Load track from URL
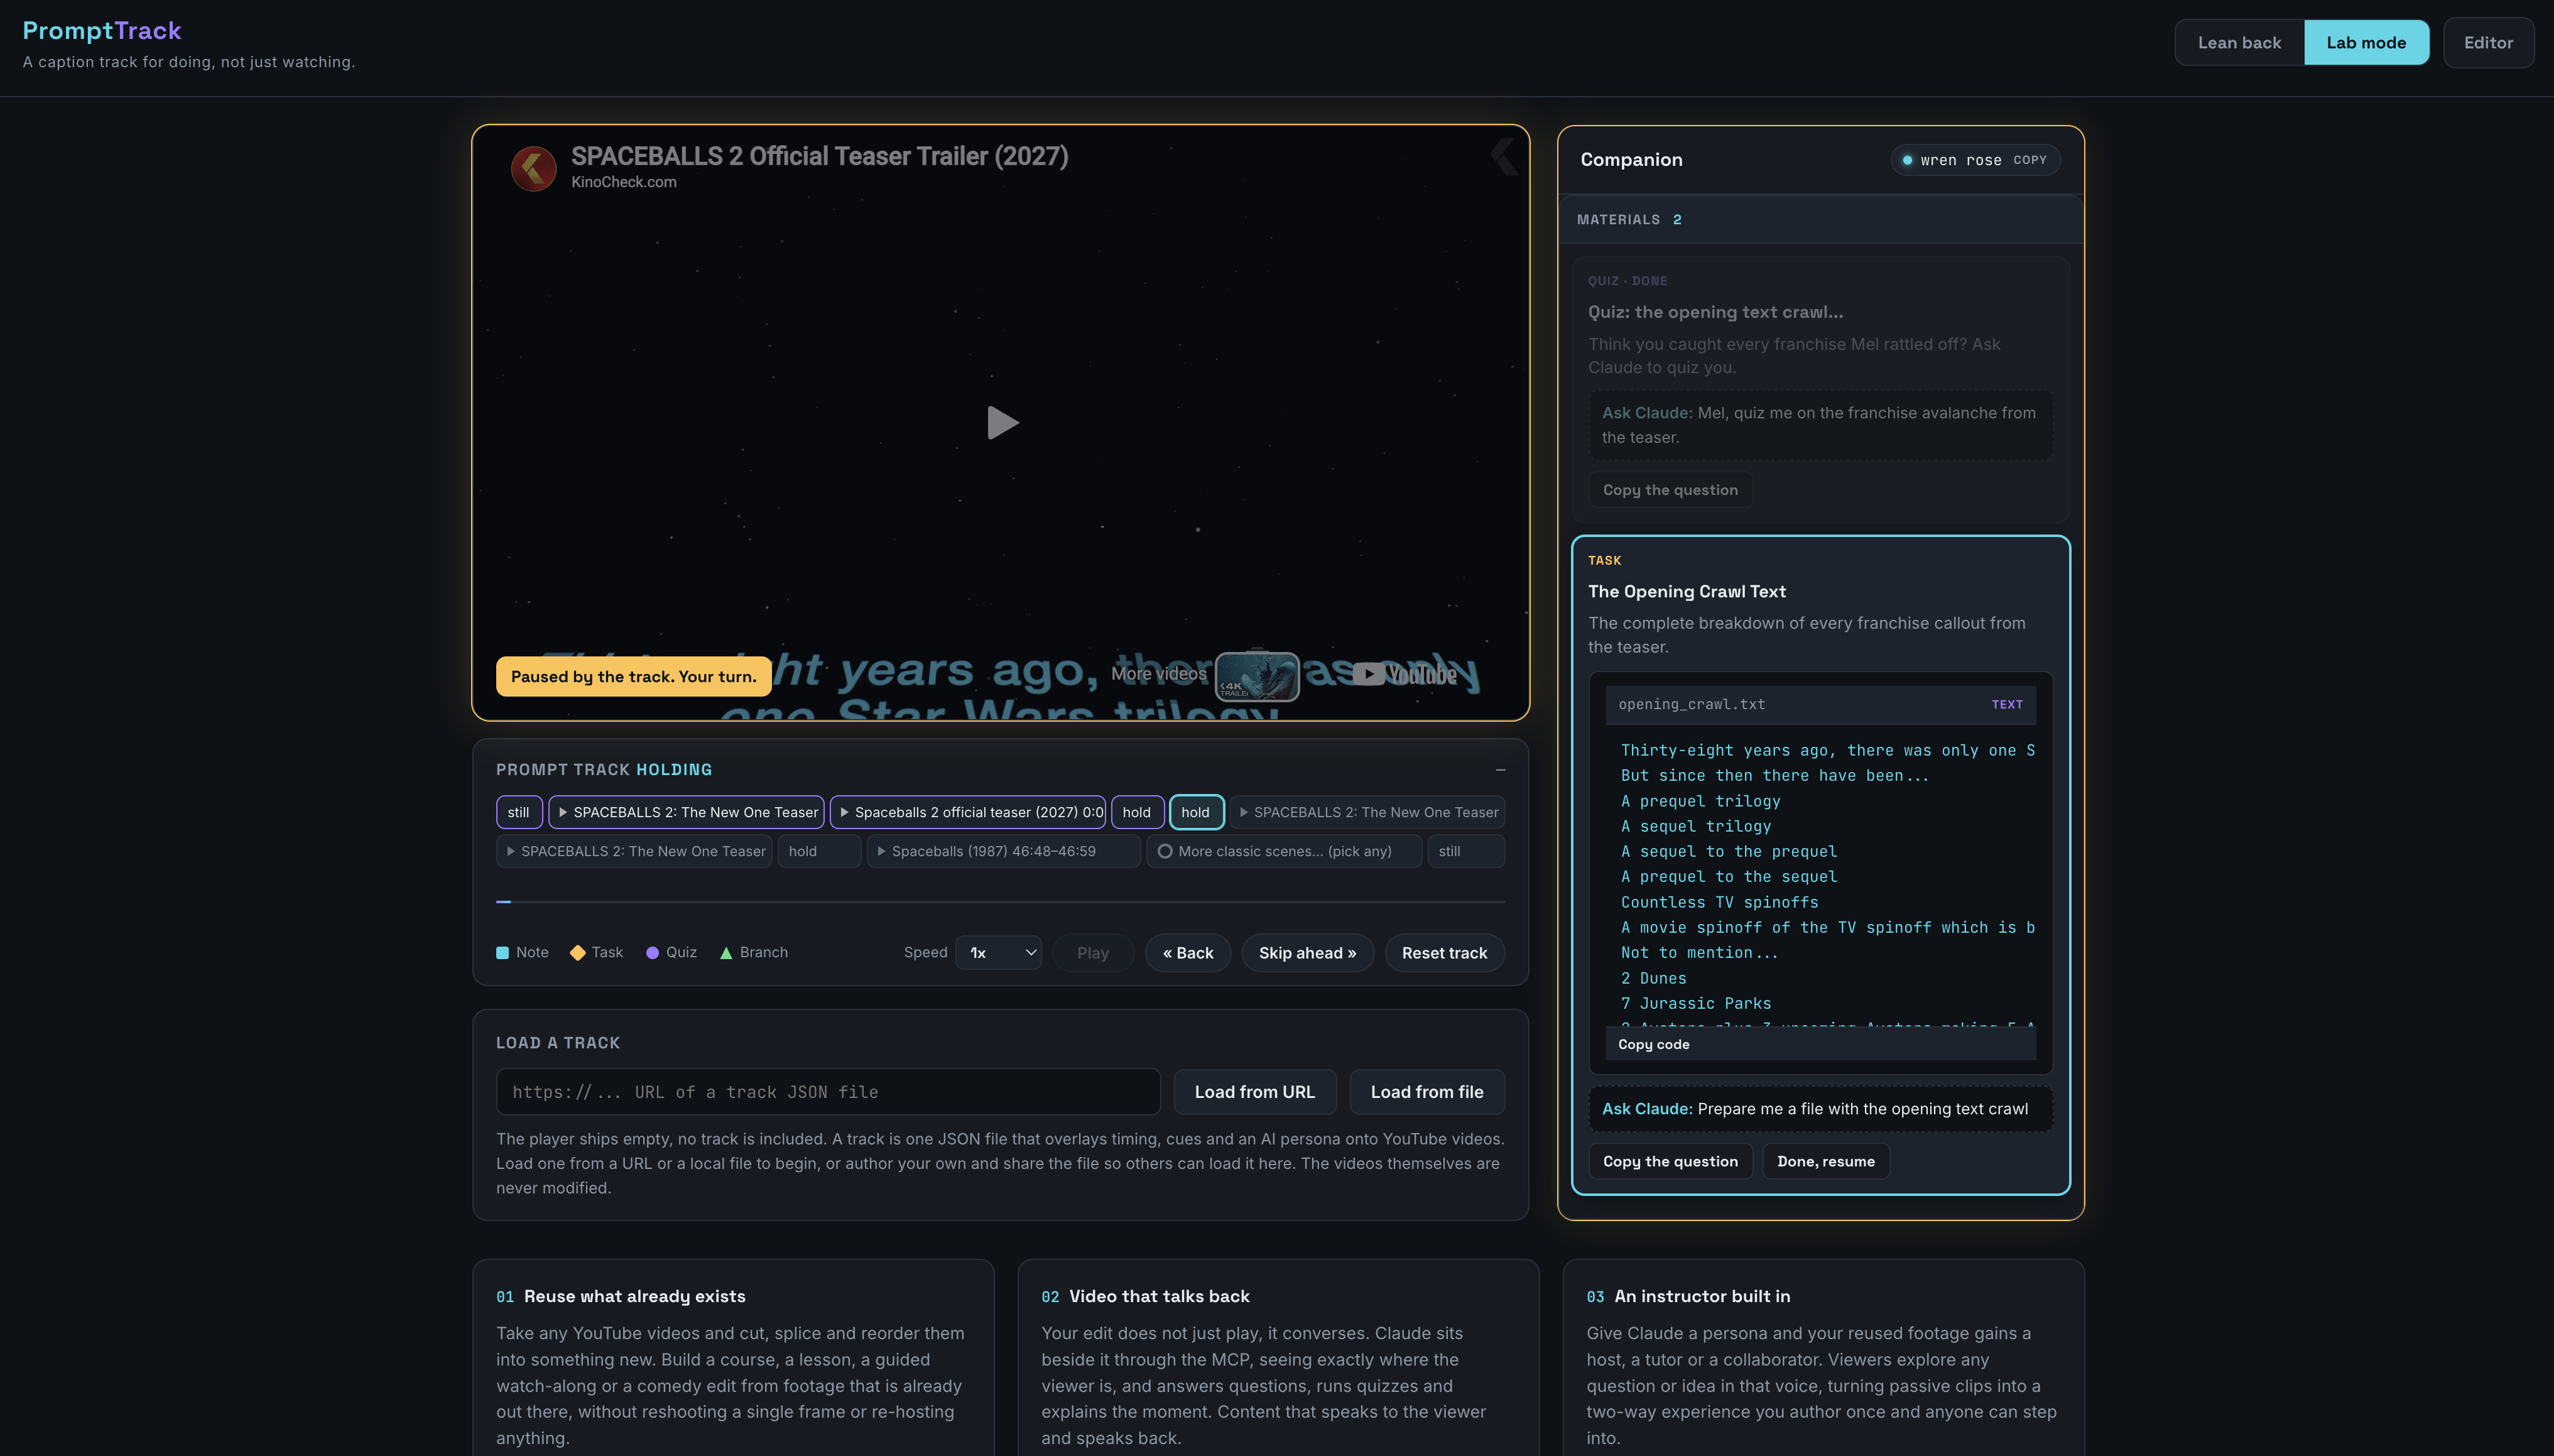Screen dimensions: 2554x1456 tap(1254, 1092)
